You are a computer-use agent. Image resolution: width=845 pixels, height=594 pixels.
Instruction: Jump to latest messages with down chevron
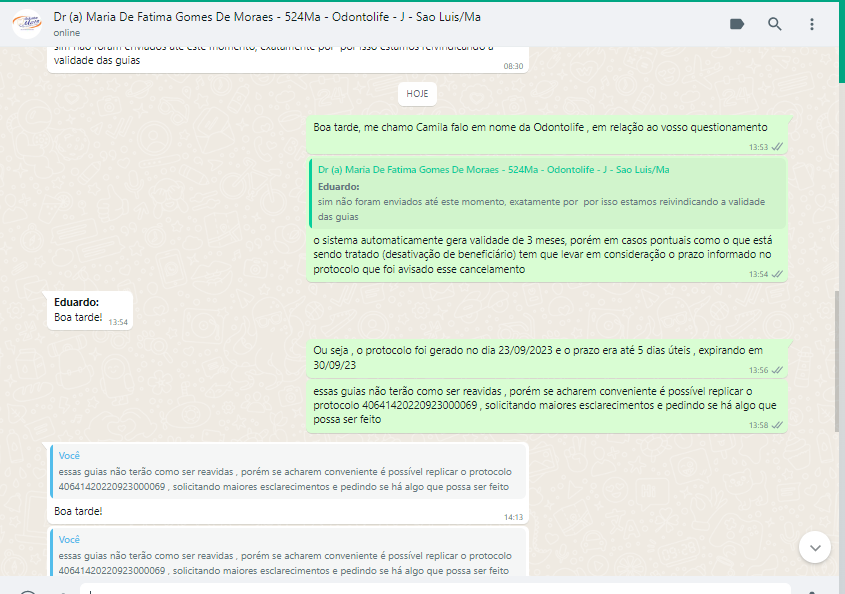[x=814, y=546]
